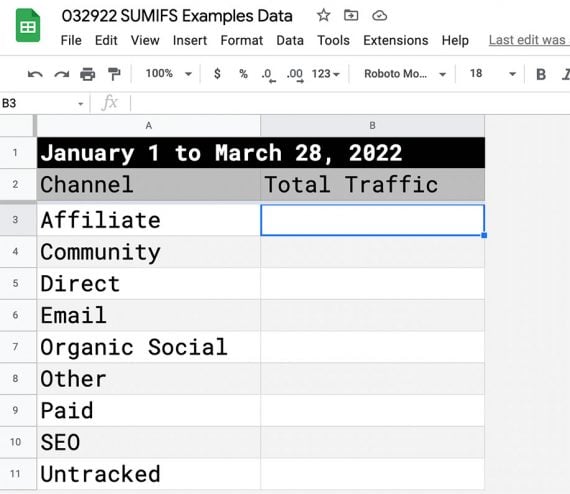Select row 7 header
This screenshot has height=494, width=570.
click(x=15, y=347)
